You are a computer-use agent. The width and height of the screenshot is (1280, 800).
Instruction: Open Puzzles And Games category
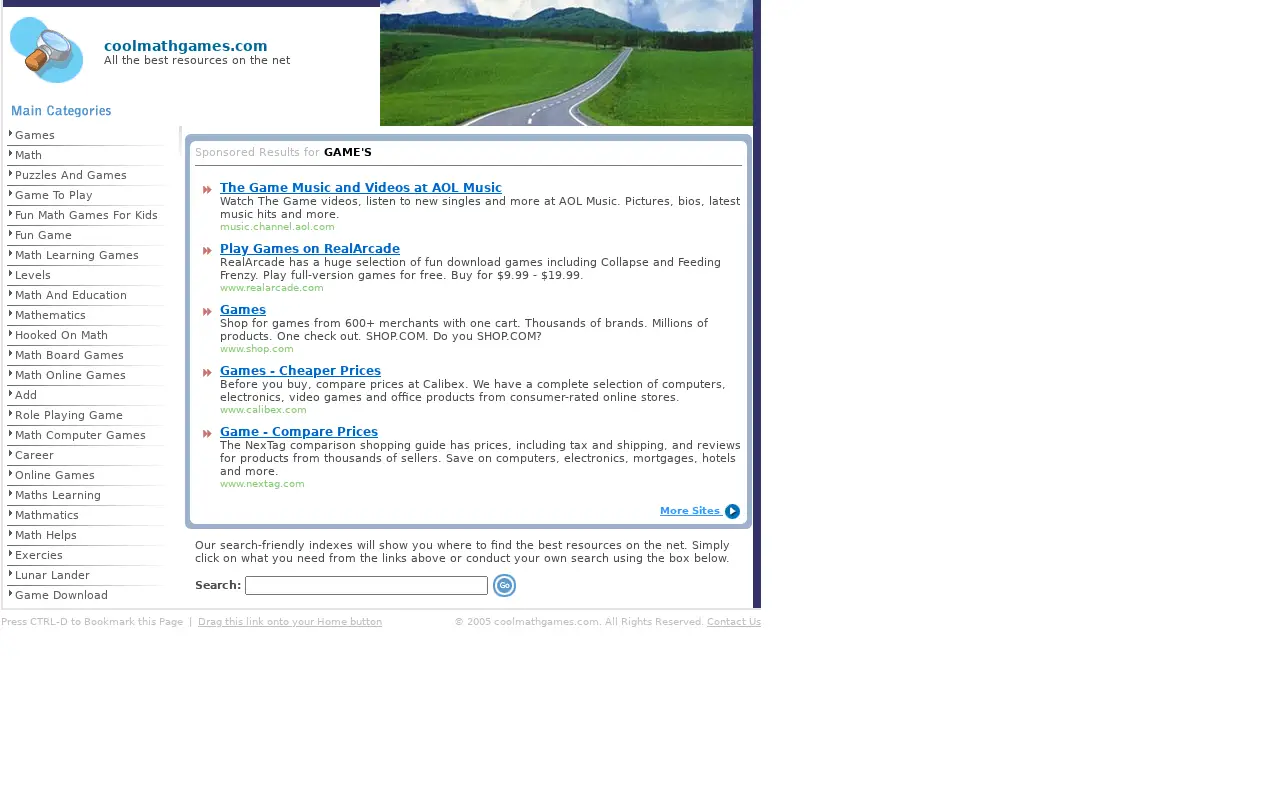click(71, 176)
